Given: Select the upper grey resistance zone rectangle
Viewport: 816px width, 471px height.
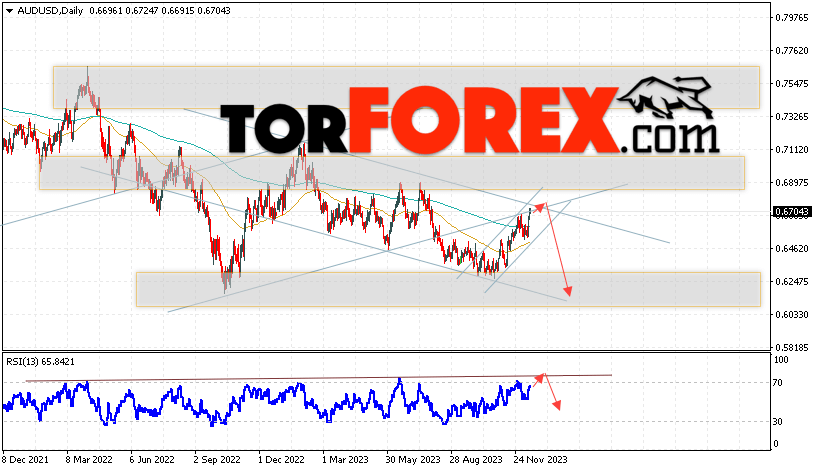Looking at the screenshot, I should 406,87.
